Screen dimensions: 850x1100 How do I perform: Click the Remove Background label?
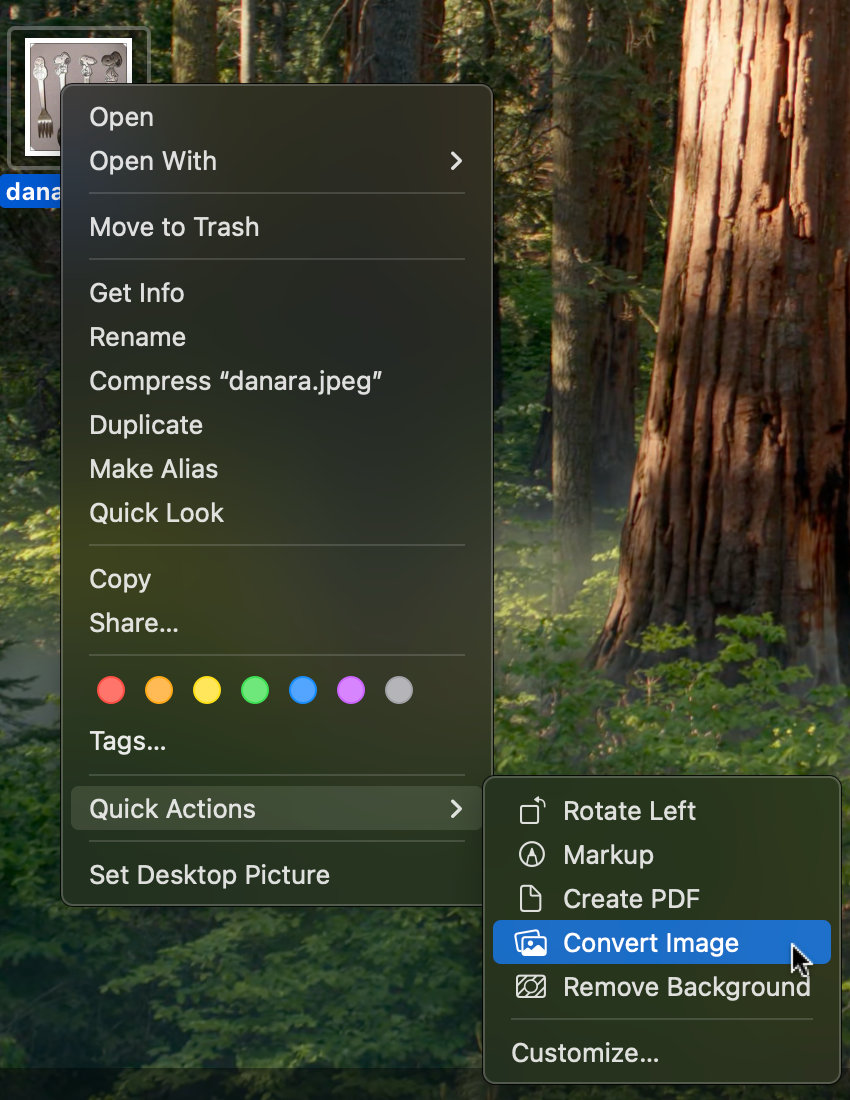687,987
